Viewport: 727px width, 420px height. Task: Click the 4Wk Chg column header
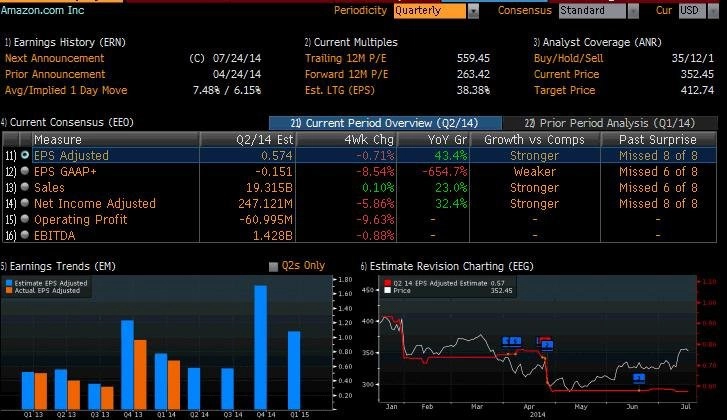click(346, 140)
